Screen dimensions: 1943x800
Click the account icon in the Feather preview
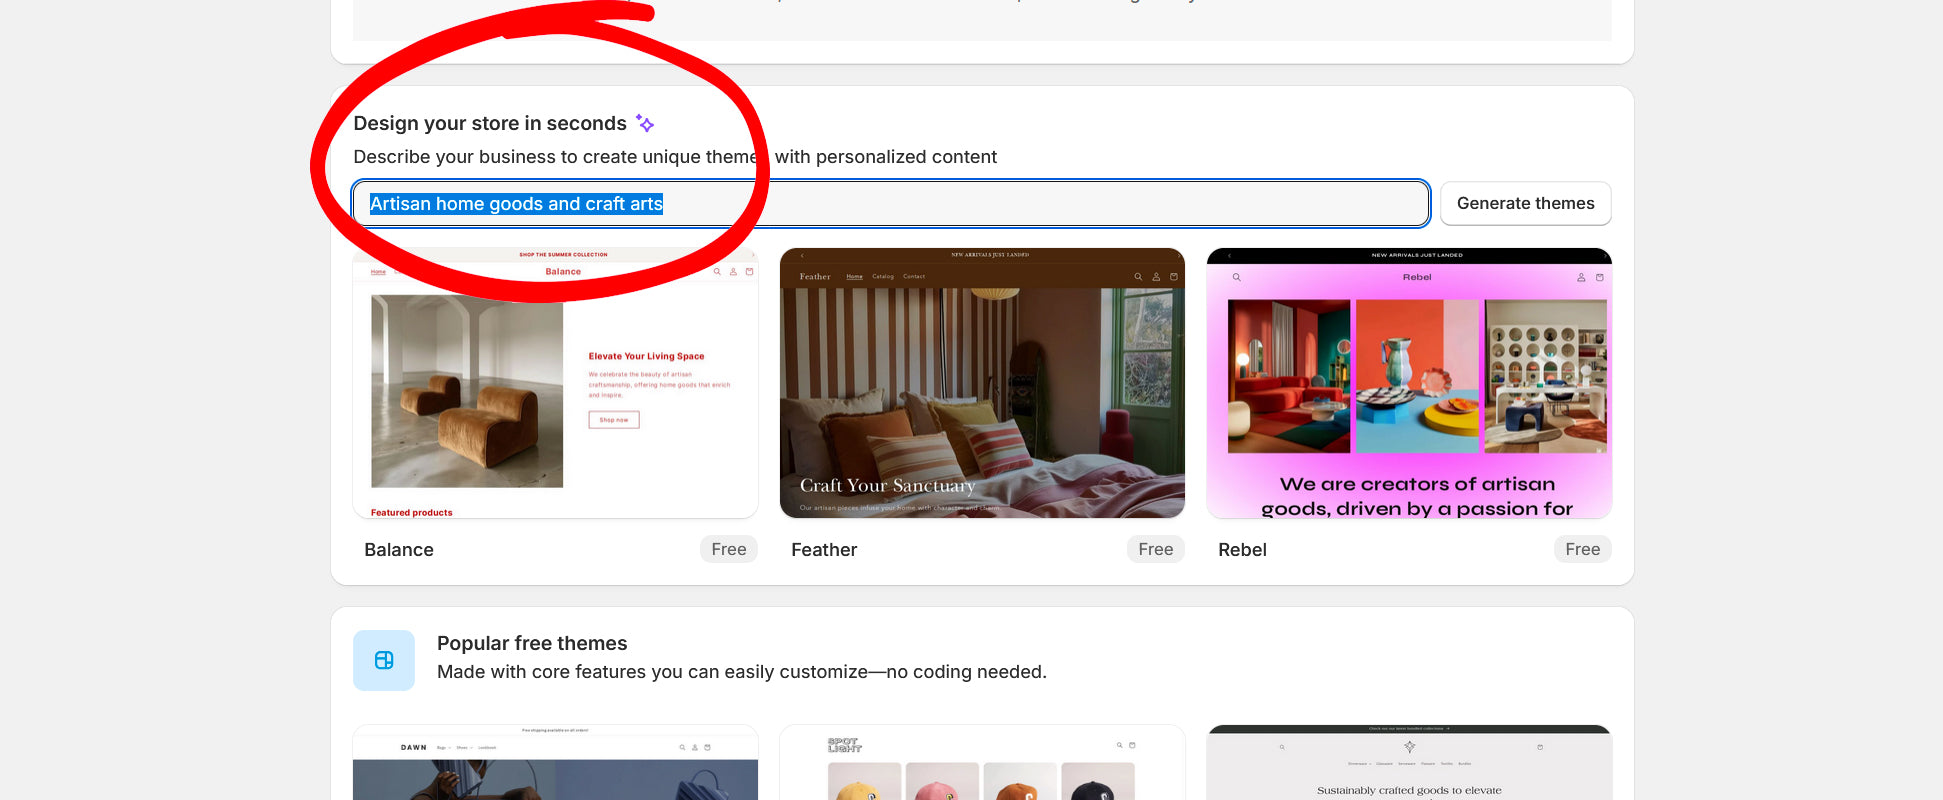(x=1156, y=277)
